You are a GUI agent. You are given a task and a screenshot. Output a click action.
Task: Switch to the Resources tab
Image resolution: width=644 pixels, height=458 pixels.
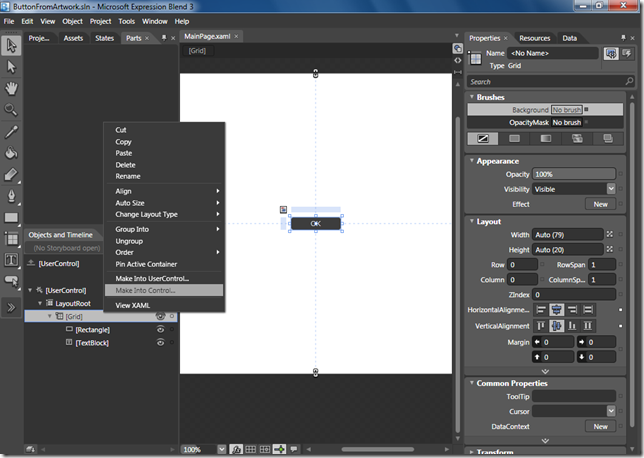click(x=534, y=38)
